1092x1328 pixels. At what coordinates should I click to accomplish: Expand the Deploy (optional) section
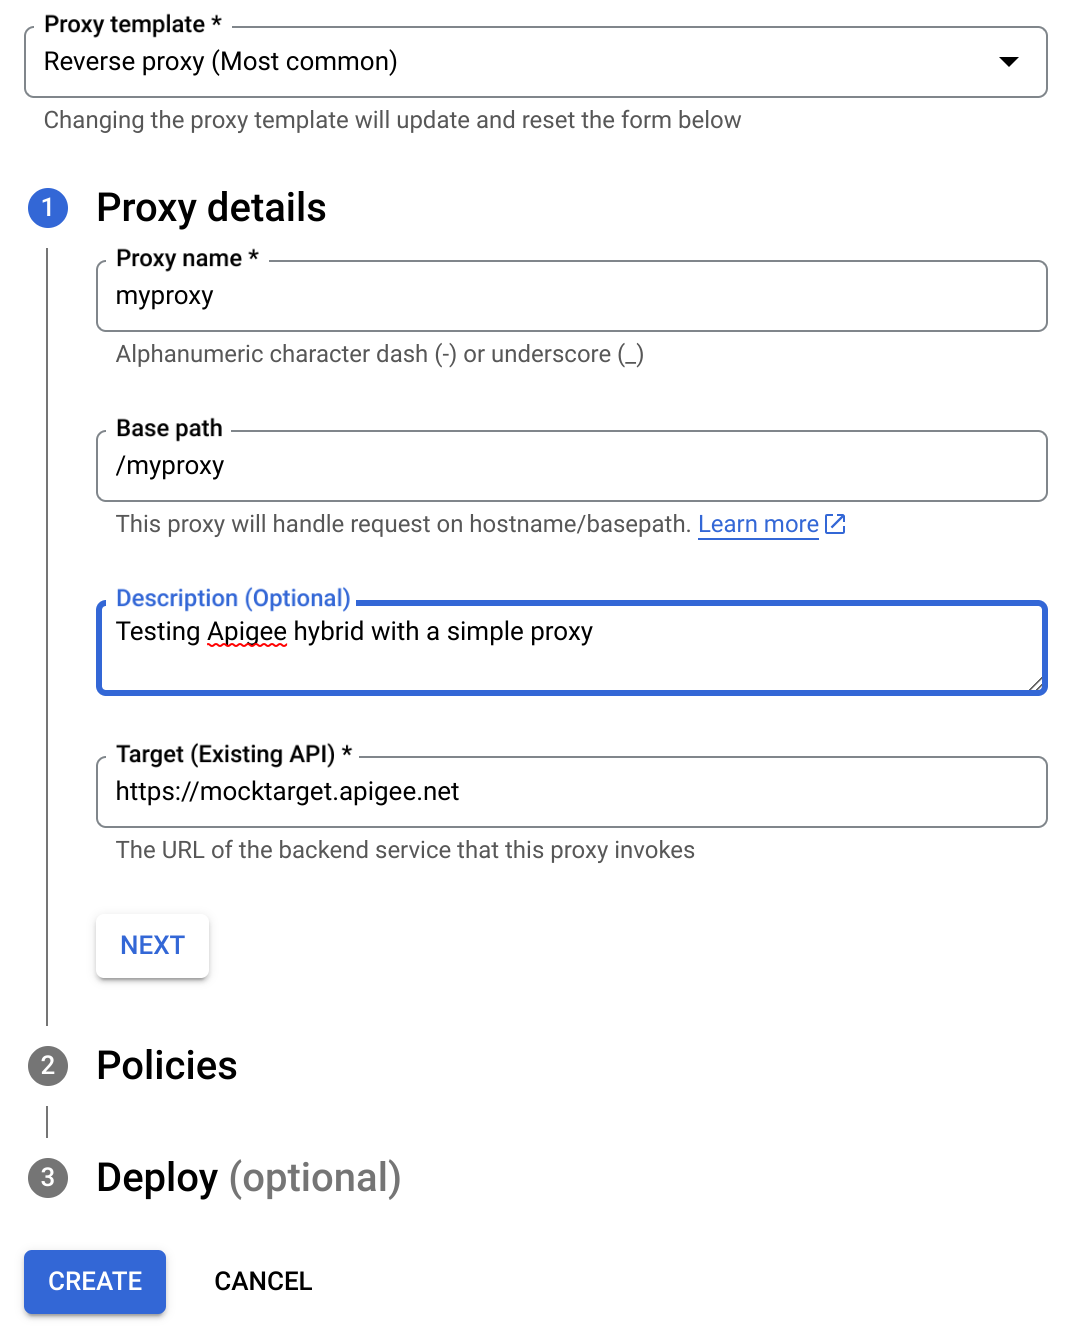tap(248, 1180)
